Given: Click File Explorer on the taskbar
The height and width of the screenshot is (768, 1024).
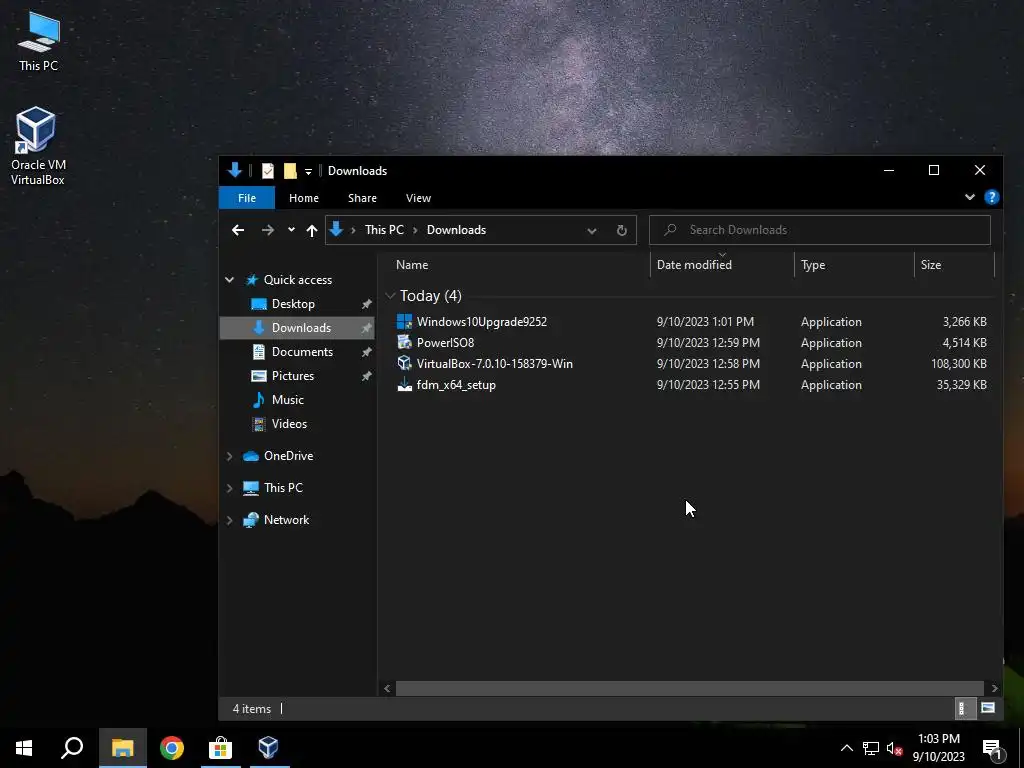Looking at the screenshot, I should [x=122, y=748].
